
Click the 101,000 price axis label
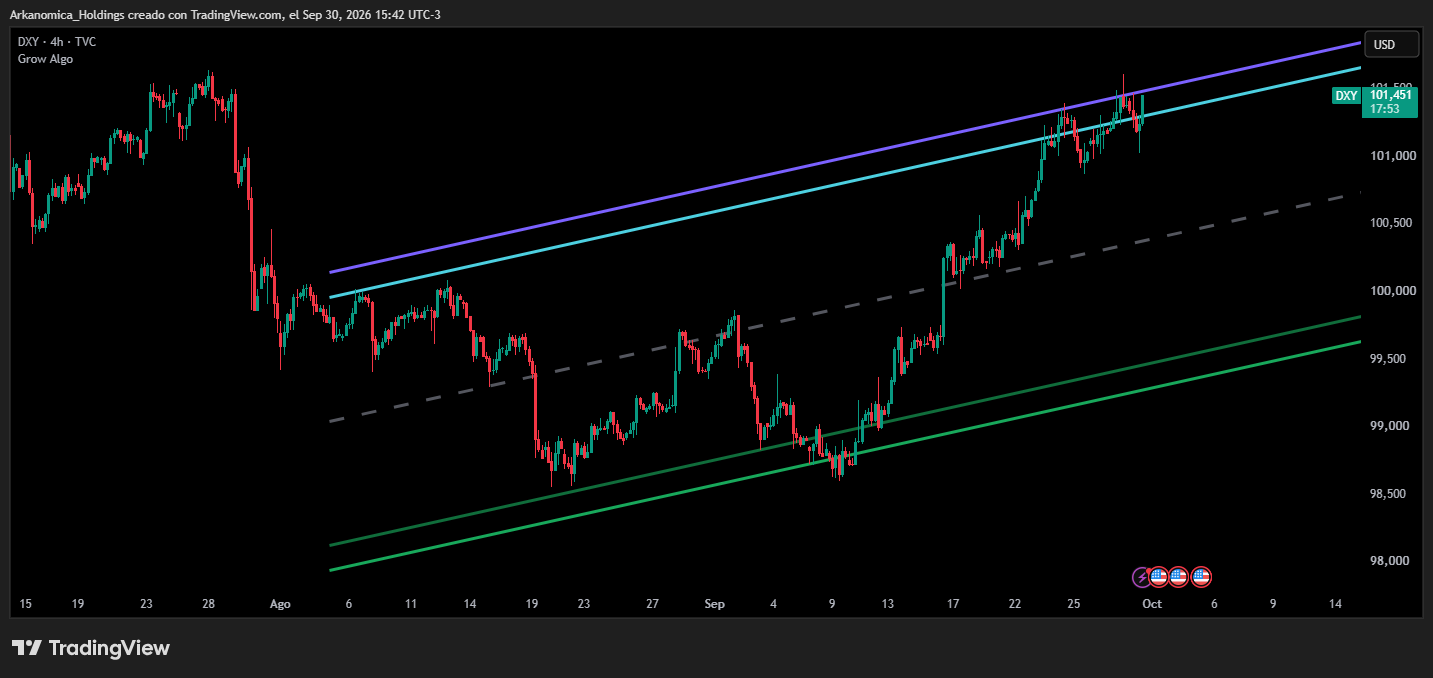(x=1394, y=156)
